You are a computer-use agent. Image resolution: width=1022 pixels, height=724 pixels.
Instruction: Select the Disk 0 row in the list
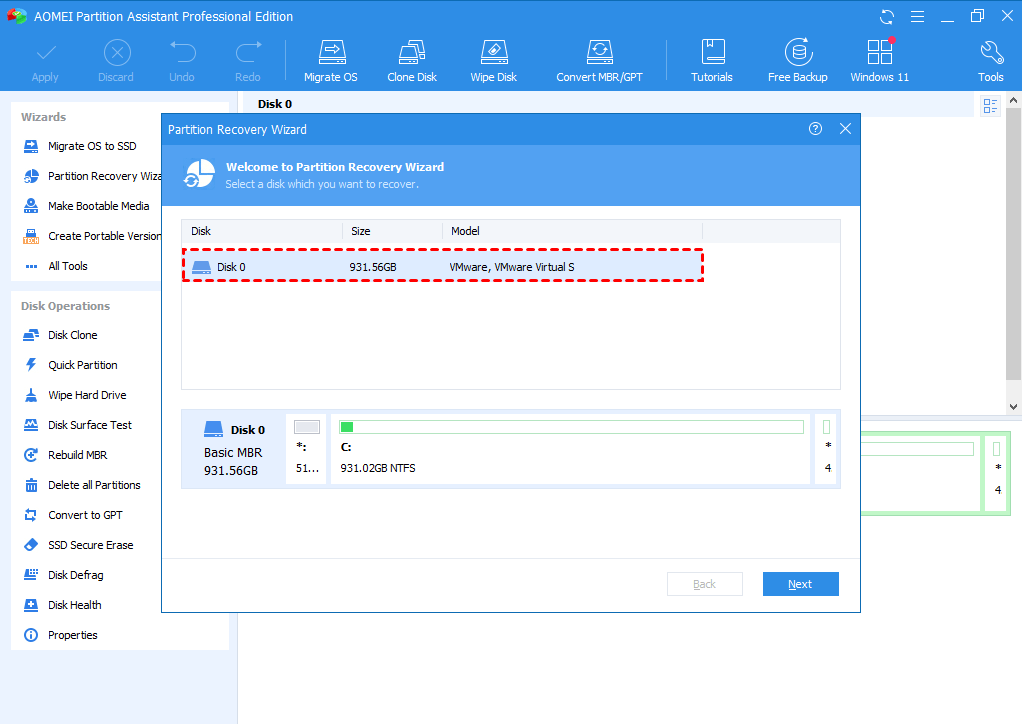(x=443, y=265)
